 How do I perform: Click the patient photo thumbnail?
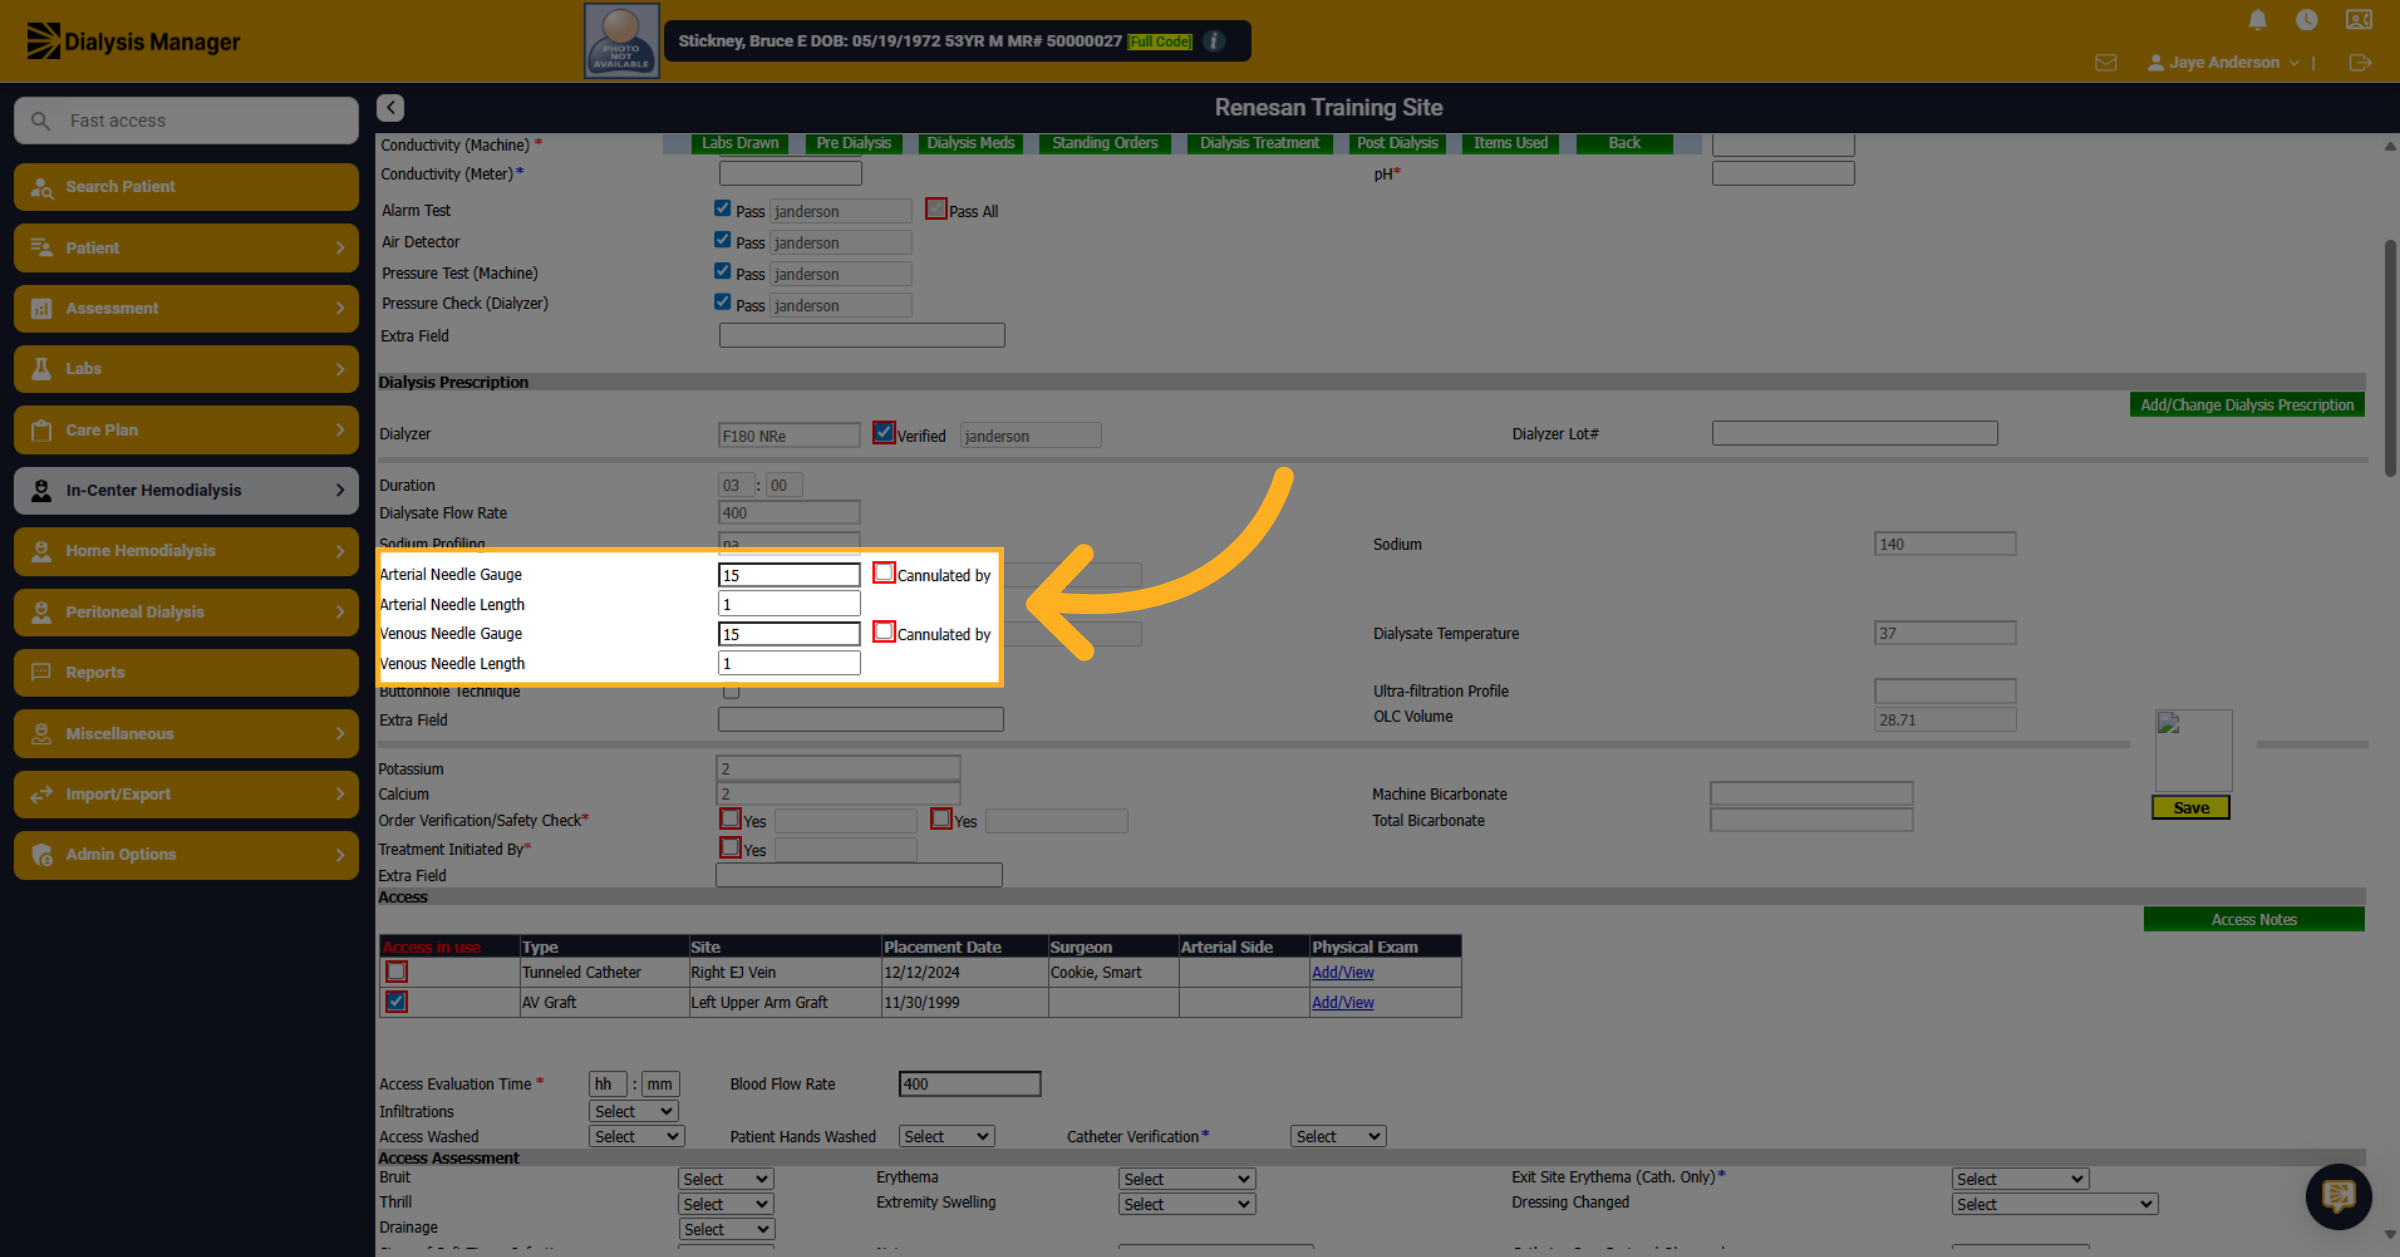point(621,40)
